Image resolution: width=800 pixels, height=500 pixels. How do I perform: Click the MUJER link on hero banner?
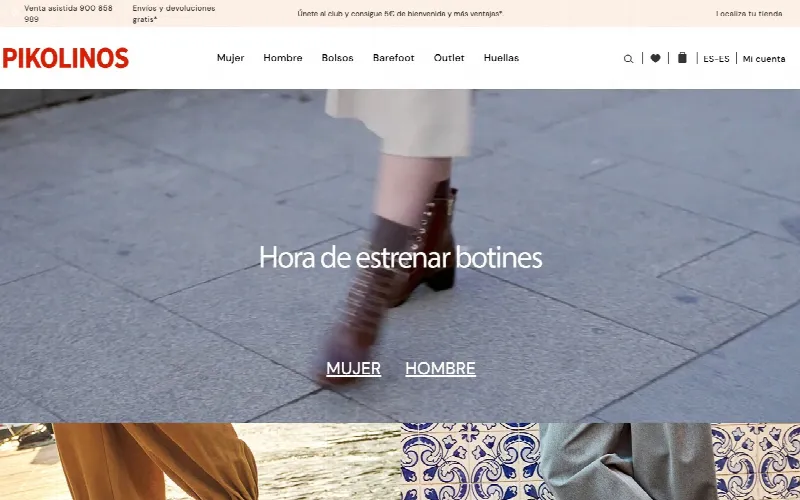pyautogui.click(x=354, y=368)
